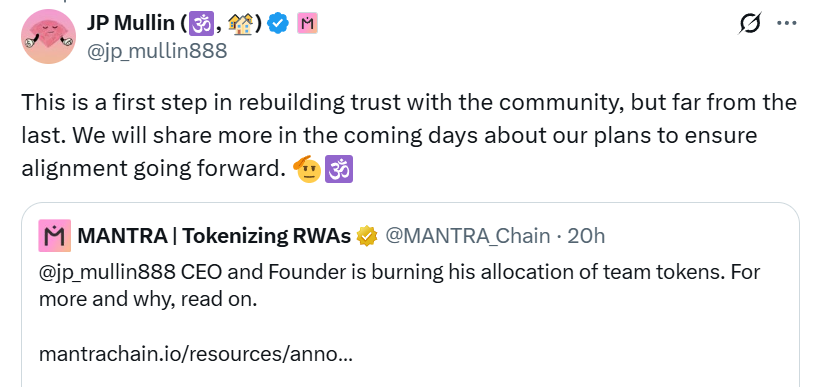This screenshot has width=817, height=387.
Task: Click MANTRA | Tokenizing RWAs account name
Action: pos(214,236)
